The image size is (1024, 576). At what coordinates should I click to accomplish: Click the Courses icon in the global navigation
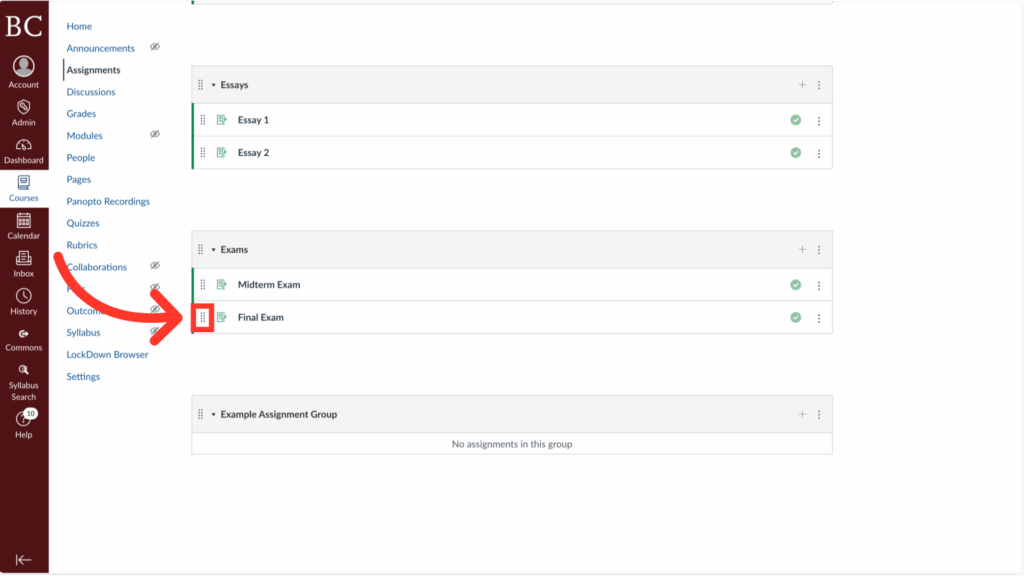point(23,186)
